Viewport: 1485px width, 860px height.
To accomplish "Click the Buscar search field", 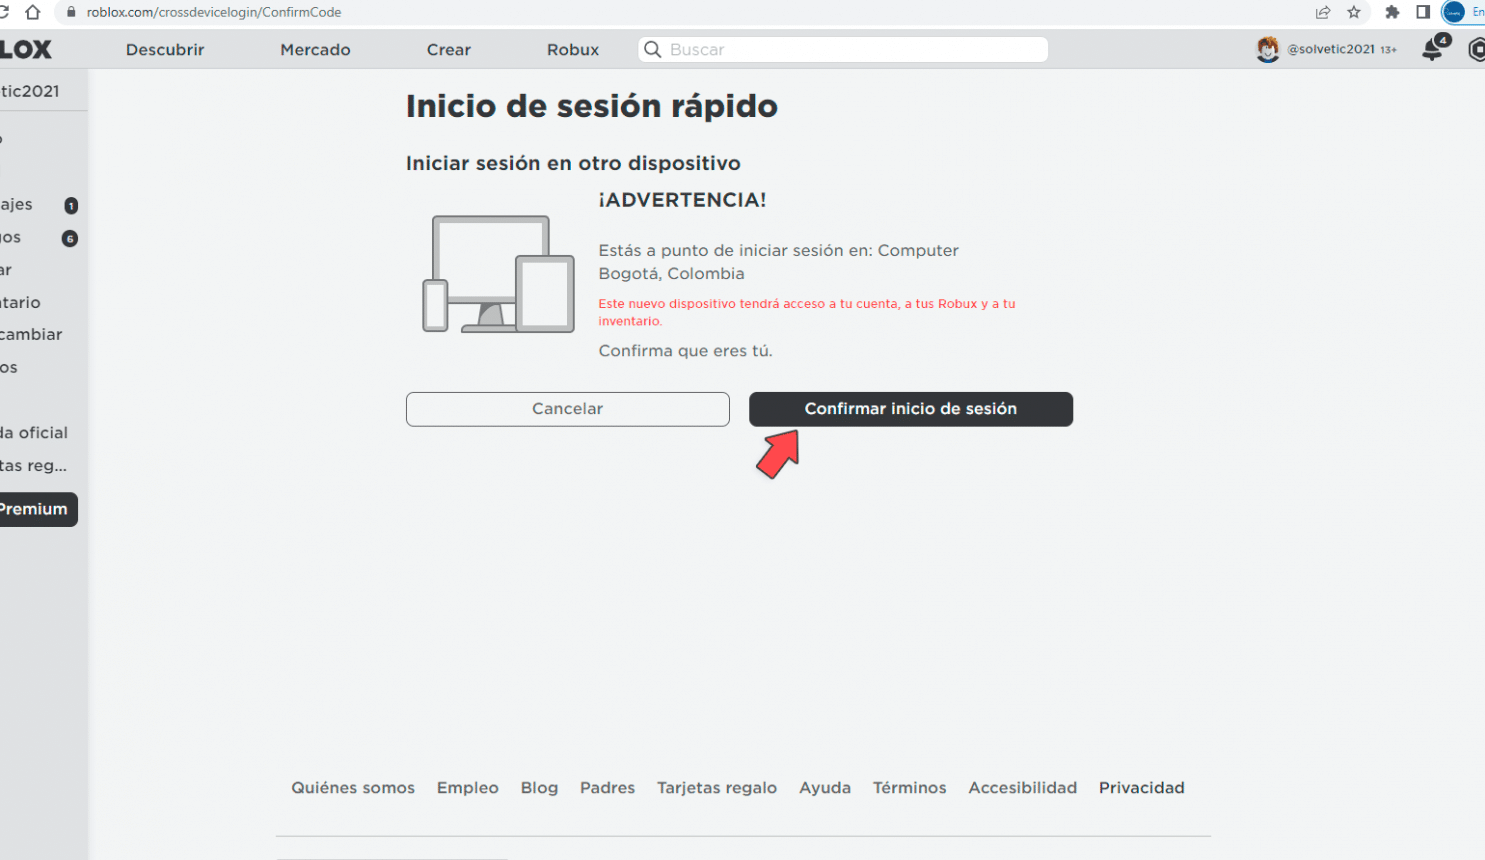I will click(843, 49).
